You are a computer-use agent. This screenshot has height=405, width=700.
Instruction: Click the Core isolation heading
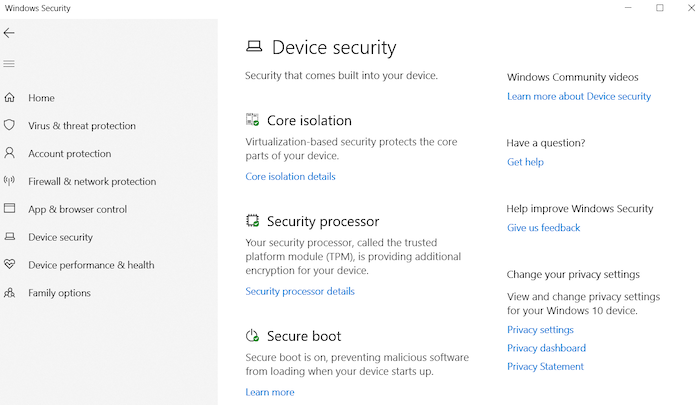coord(309,121)
